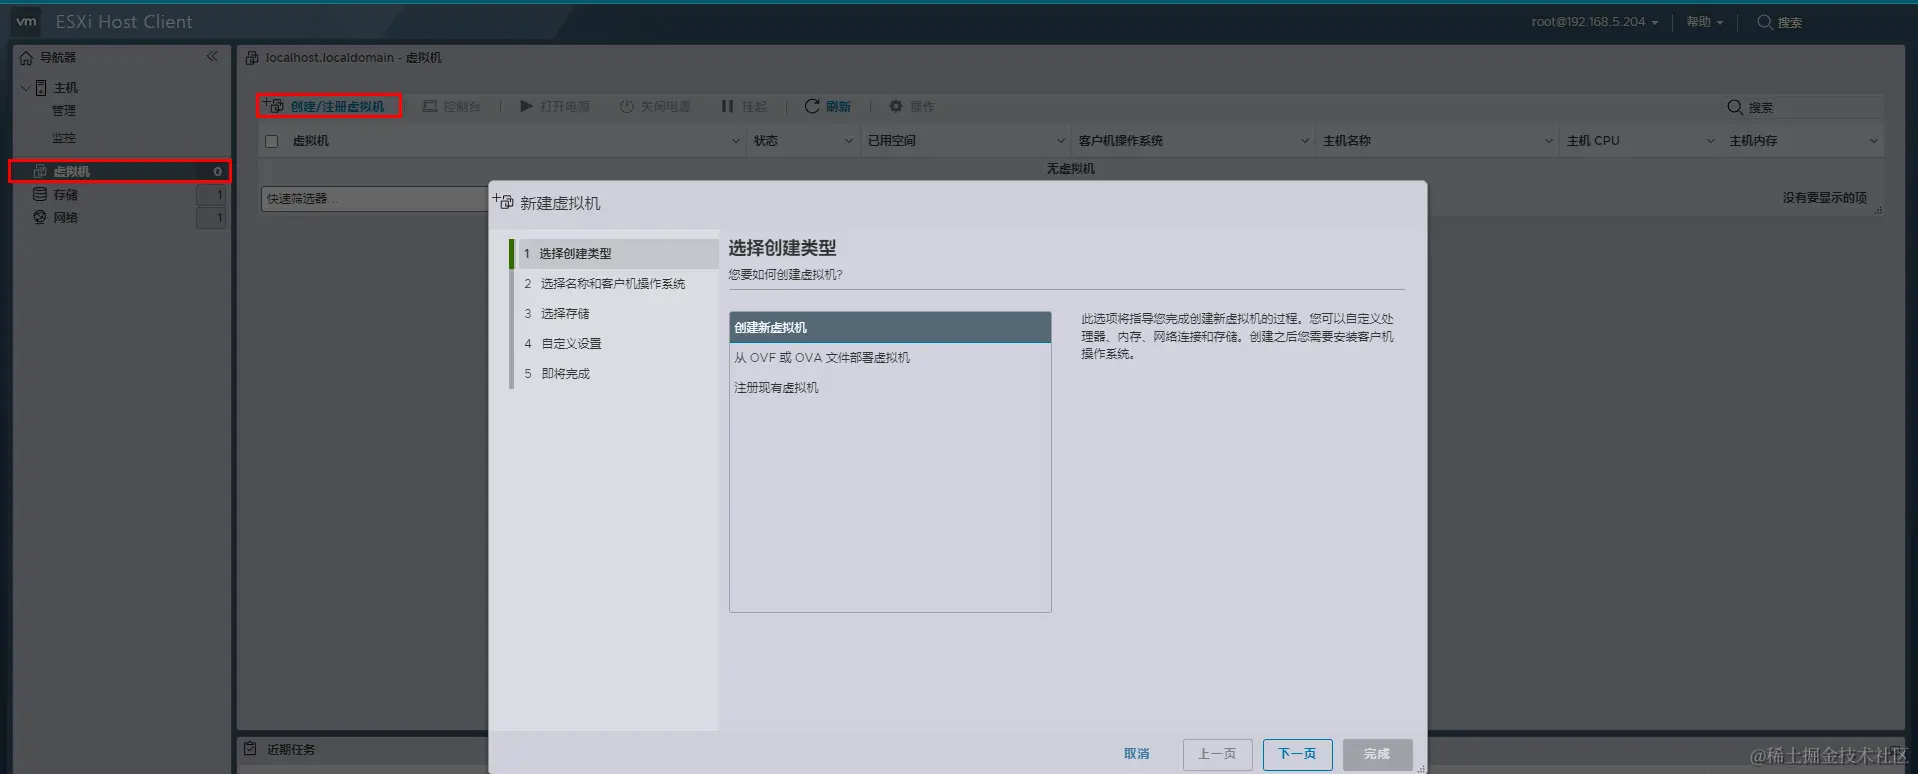
Task: Click the host server icon beside 主机
Action: (41, 88)
